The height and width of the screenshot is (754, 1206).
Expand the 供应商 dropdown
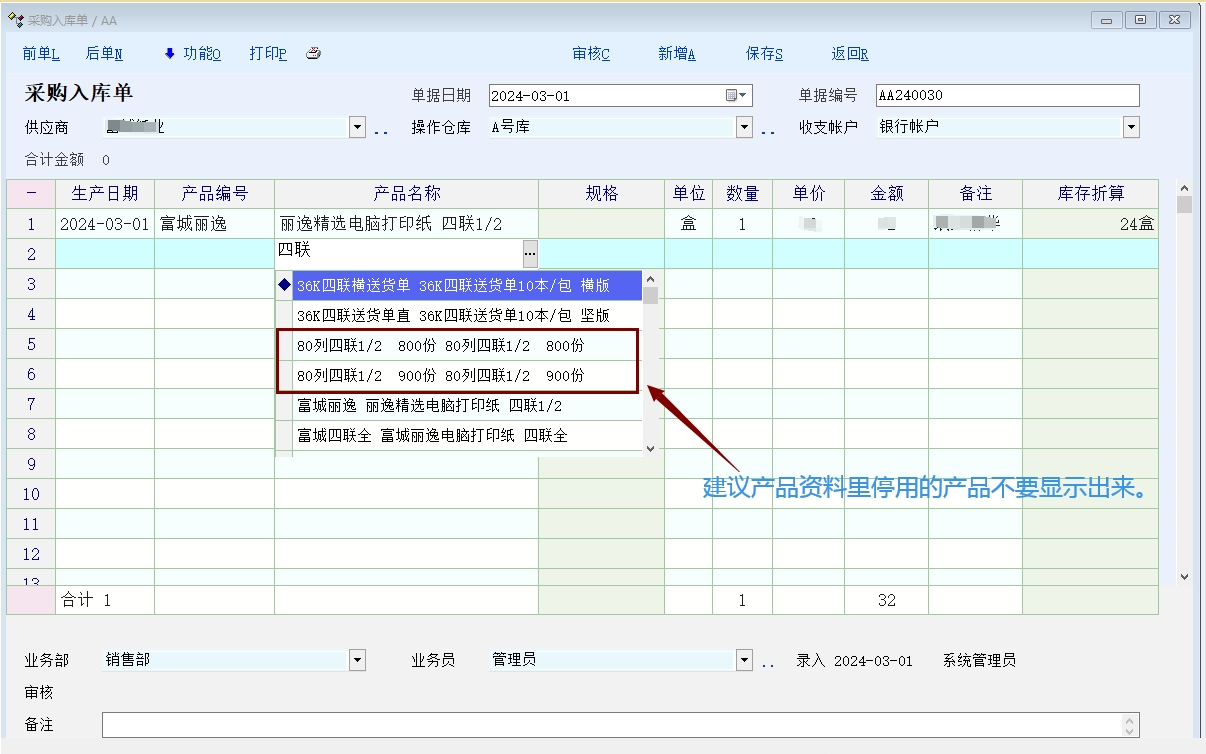tap(357, 127)
